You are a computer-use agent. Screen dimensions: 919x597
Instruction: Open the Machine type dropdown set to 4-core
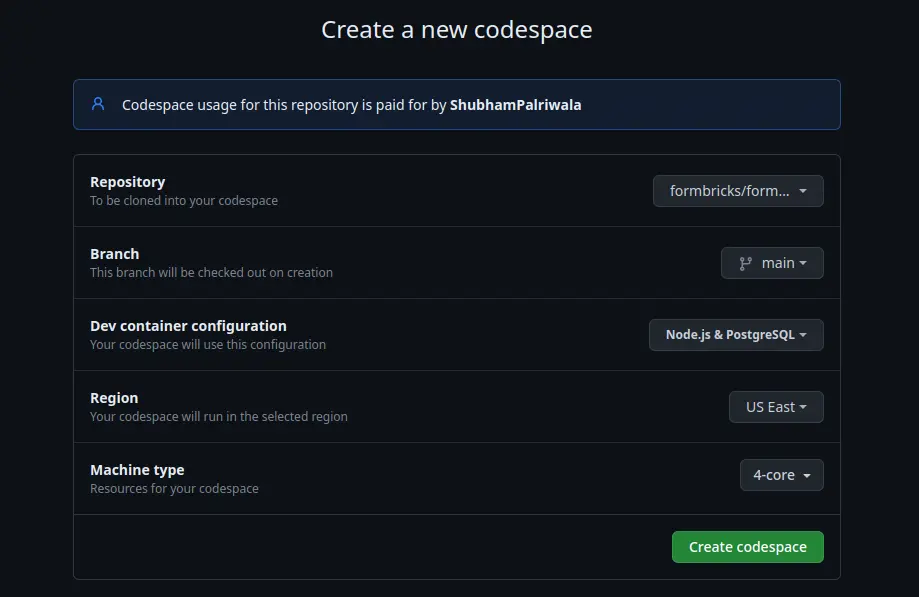pos(781,475)
